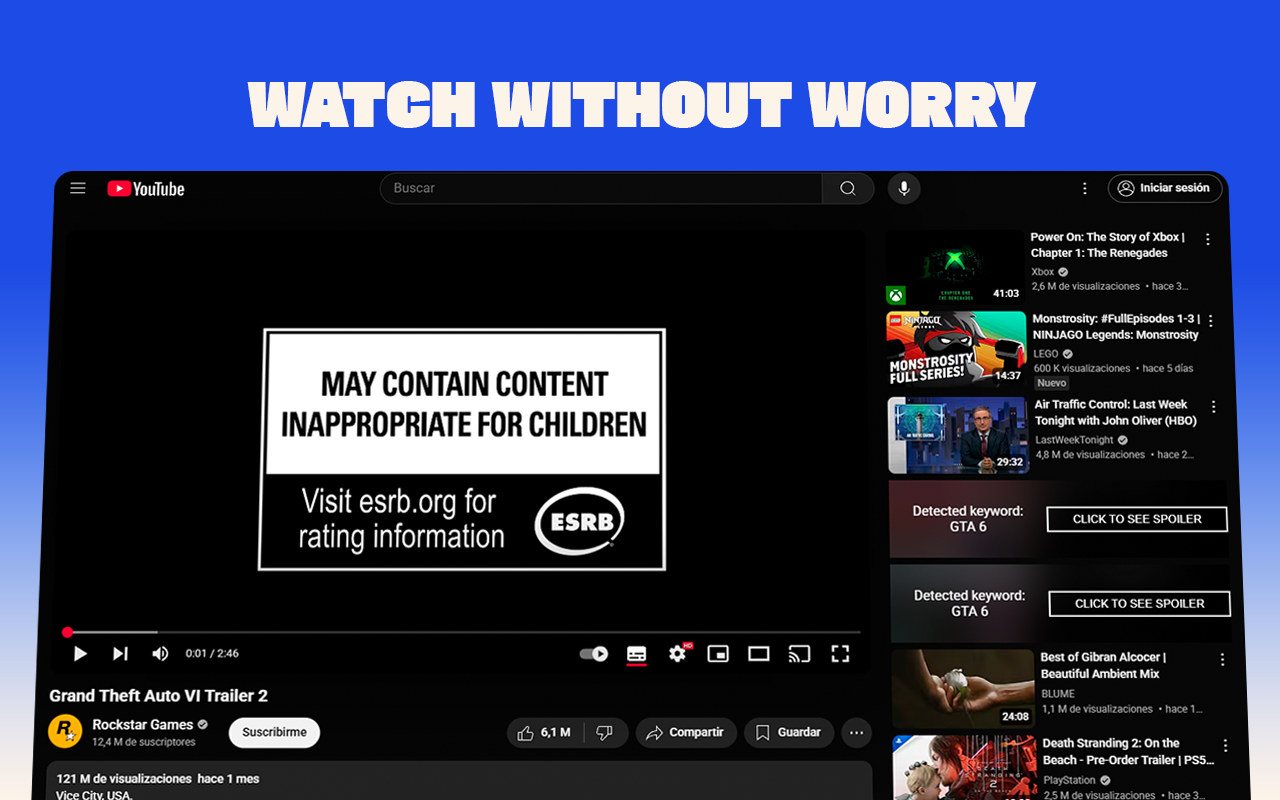This screenshot has width=1280, height=800.
Task: Save video with Guardar button
Action: (789, 733)
